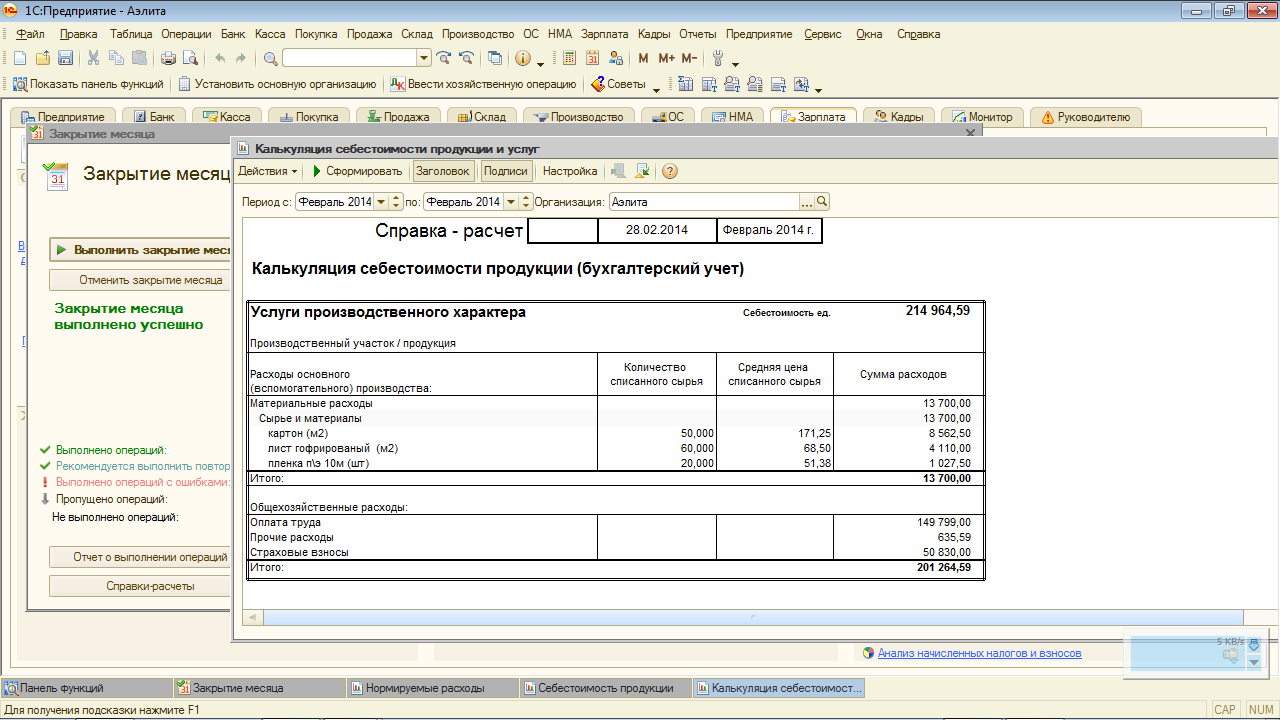Click the Paste clipboard icon
This screenshot has width=1280, height=720.
[139, 58]
